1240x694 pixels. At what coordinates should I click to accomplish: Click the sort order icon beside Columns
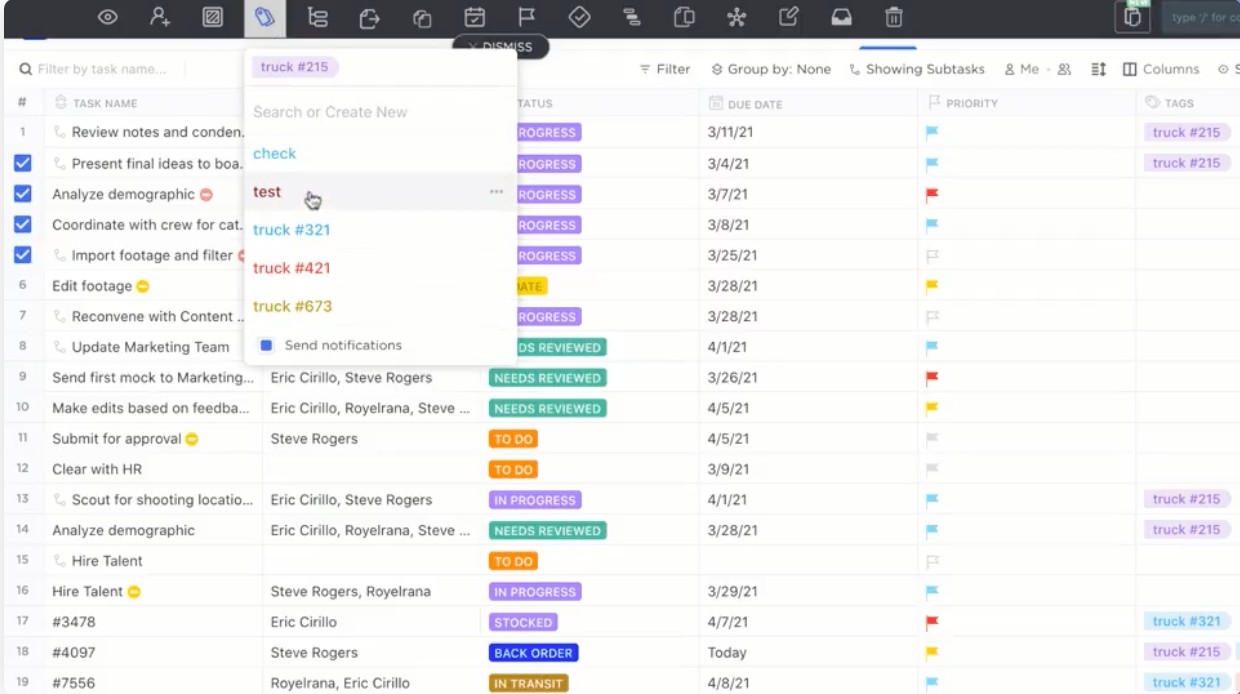(x=1099, y=69)
